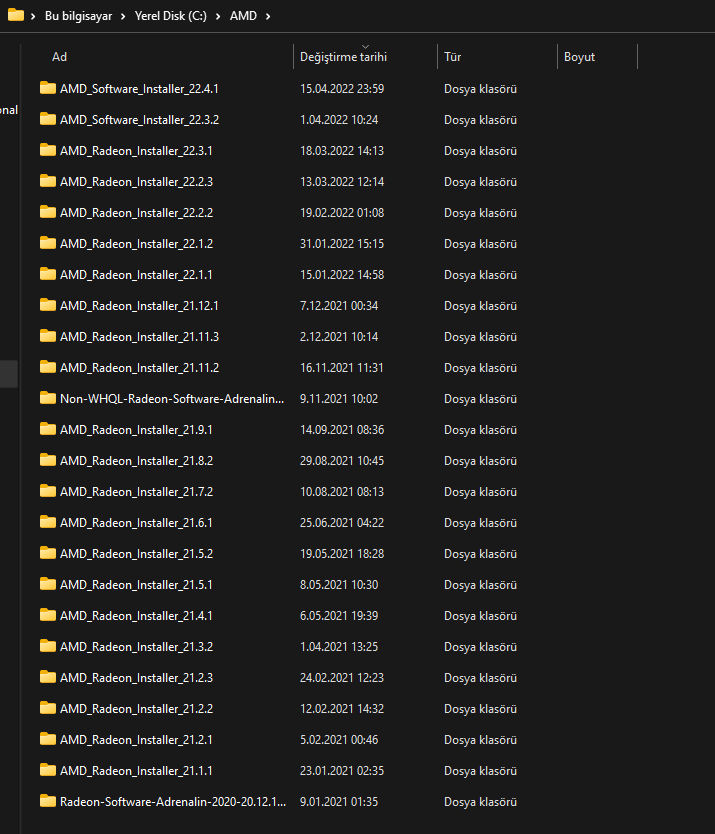Click the folder icon in the address bar
Screen dimensions: 715x834
(16, 15)
